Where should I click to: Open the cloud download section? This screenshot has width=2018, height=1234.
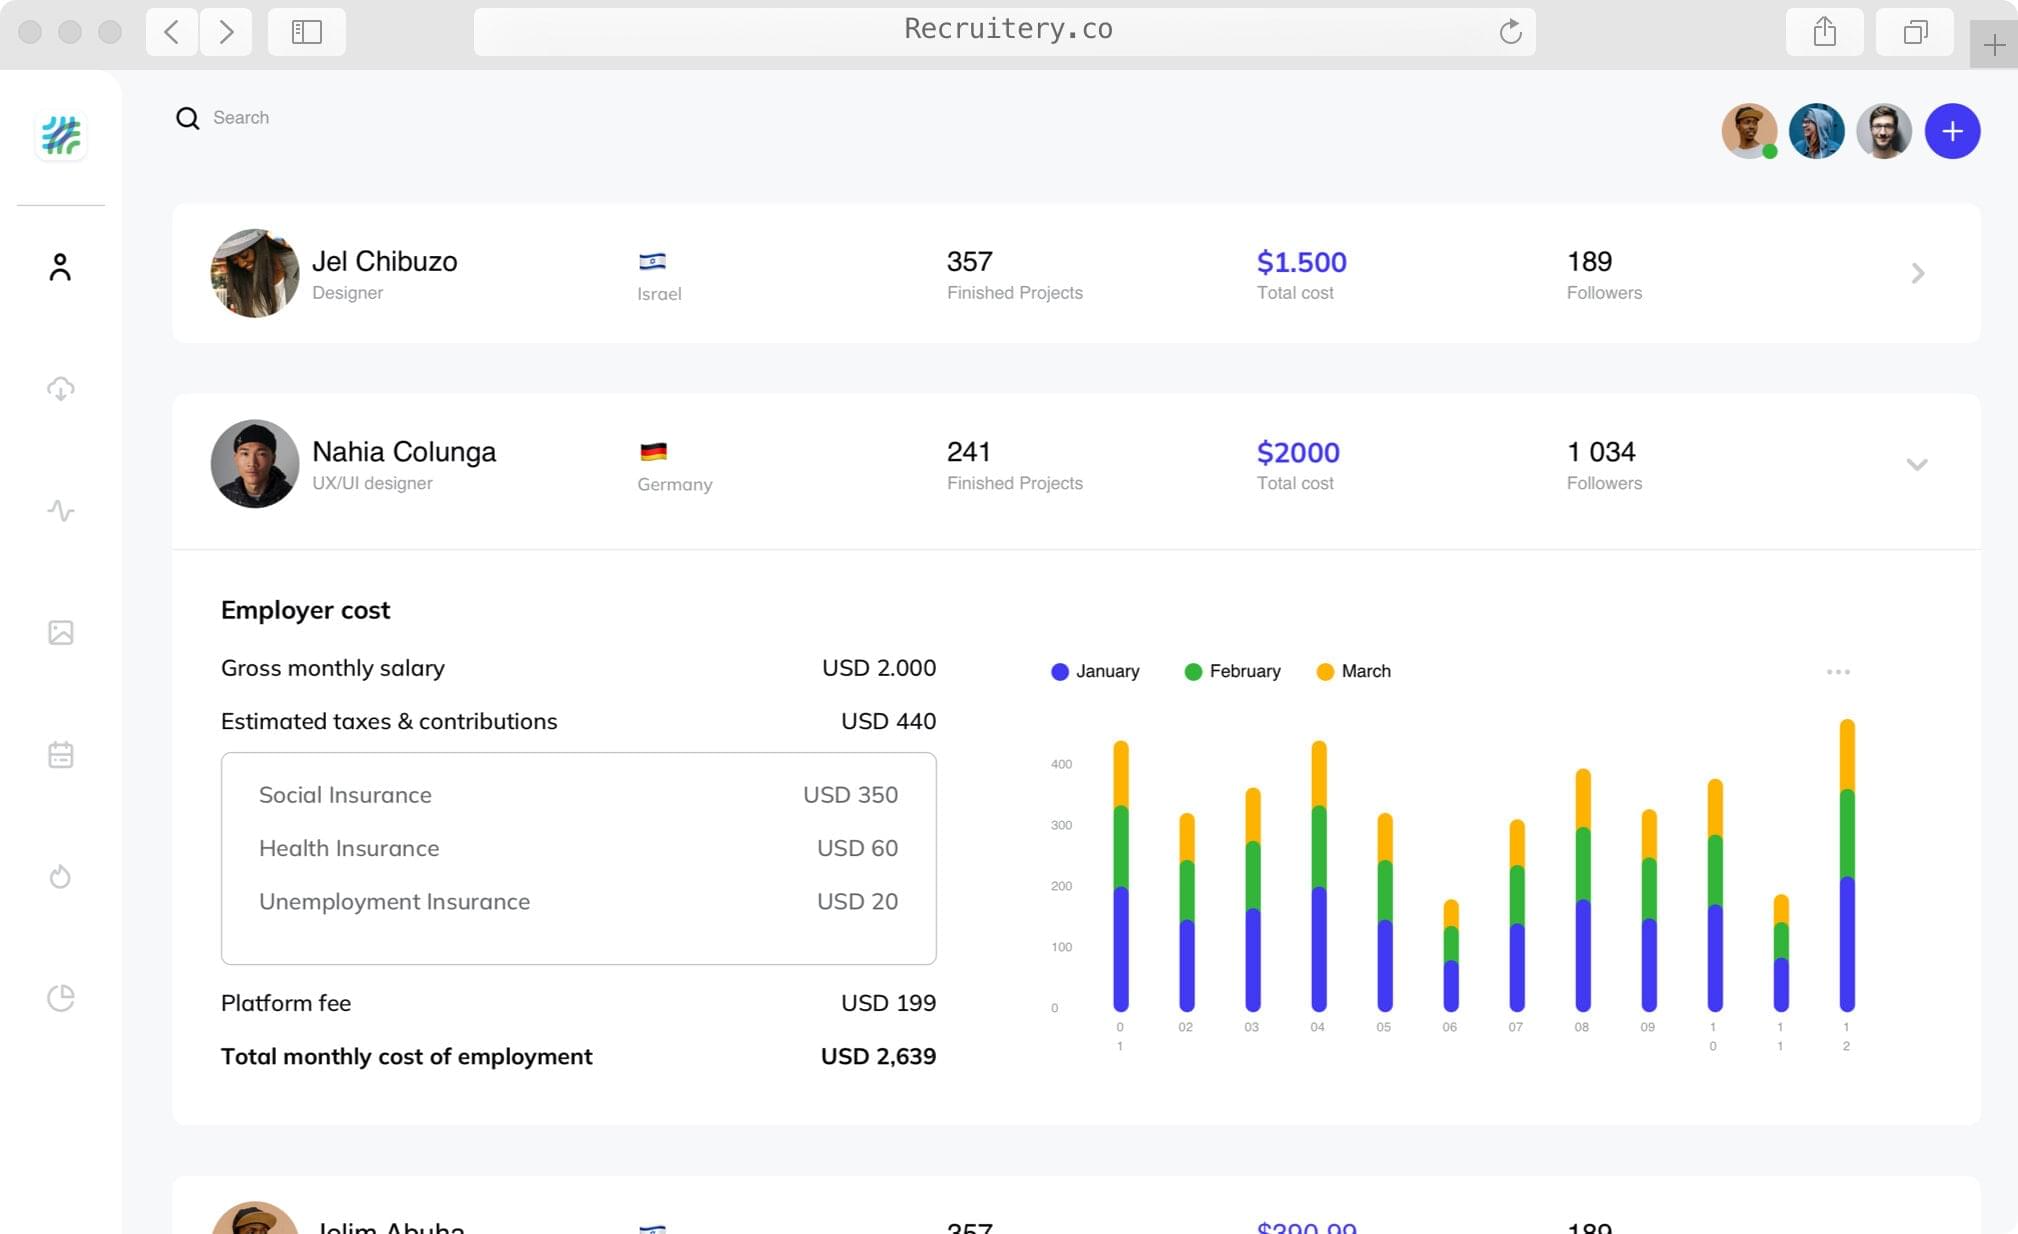pos(61,390)
